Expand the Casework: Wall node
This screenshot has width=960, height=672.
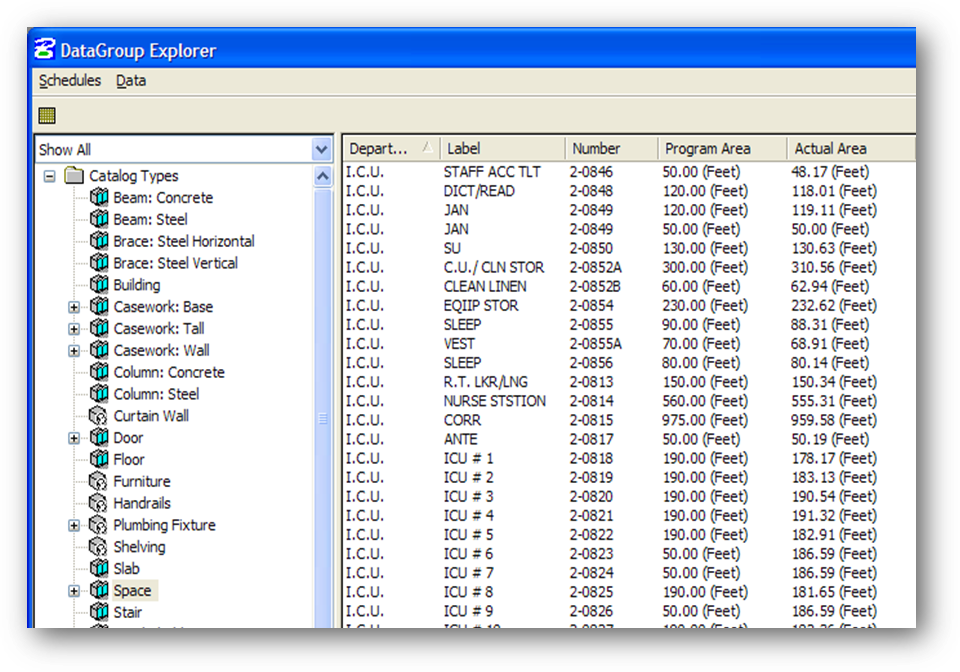pos(74,351)
